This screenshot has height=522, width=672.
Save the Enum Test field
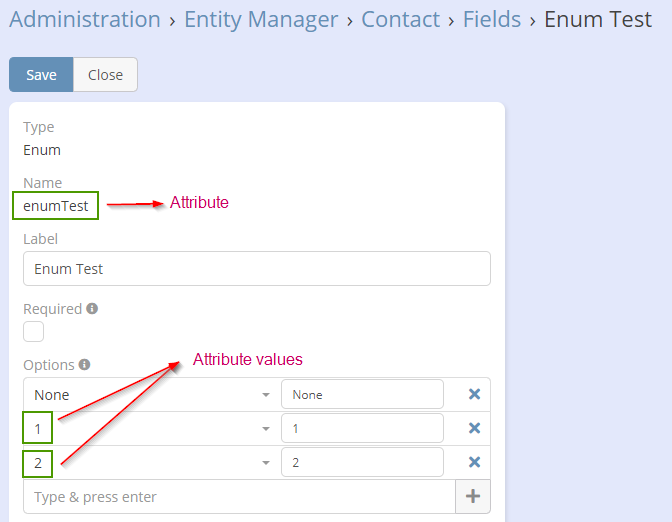click(41, 75)
